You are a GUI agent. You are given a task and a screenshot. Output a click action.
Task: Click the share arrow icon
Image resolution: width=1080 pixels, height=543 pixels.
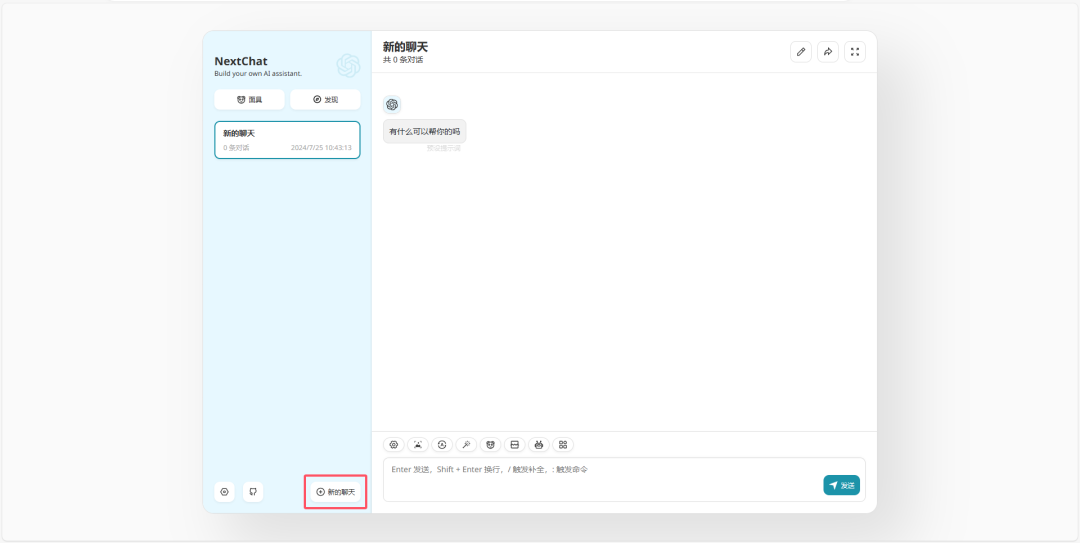point(828,52)
